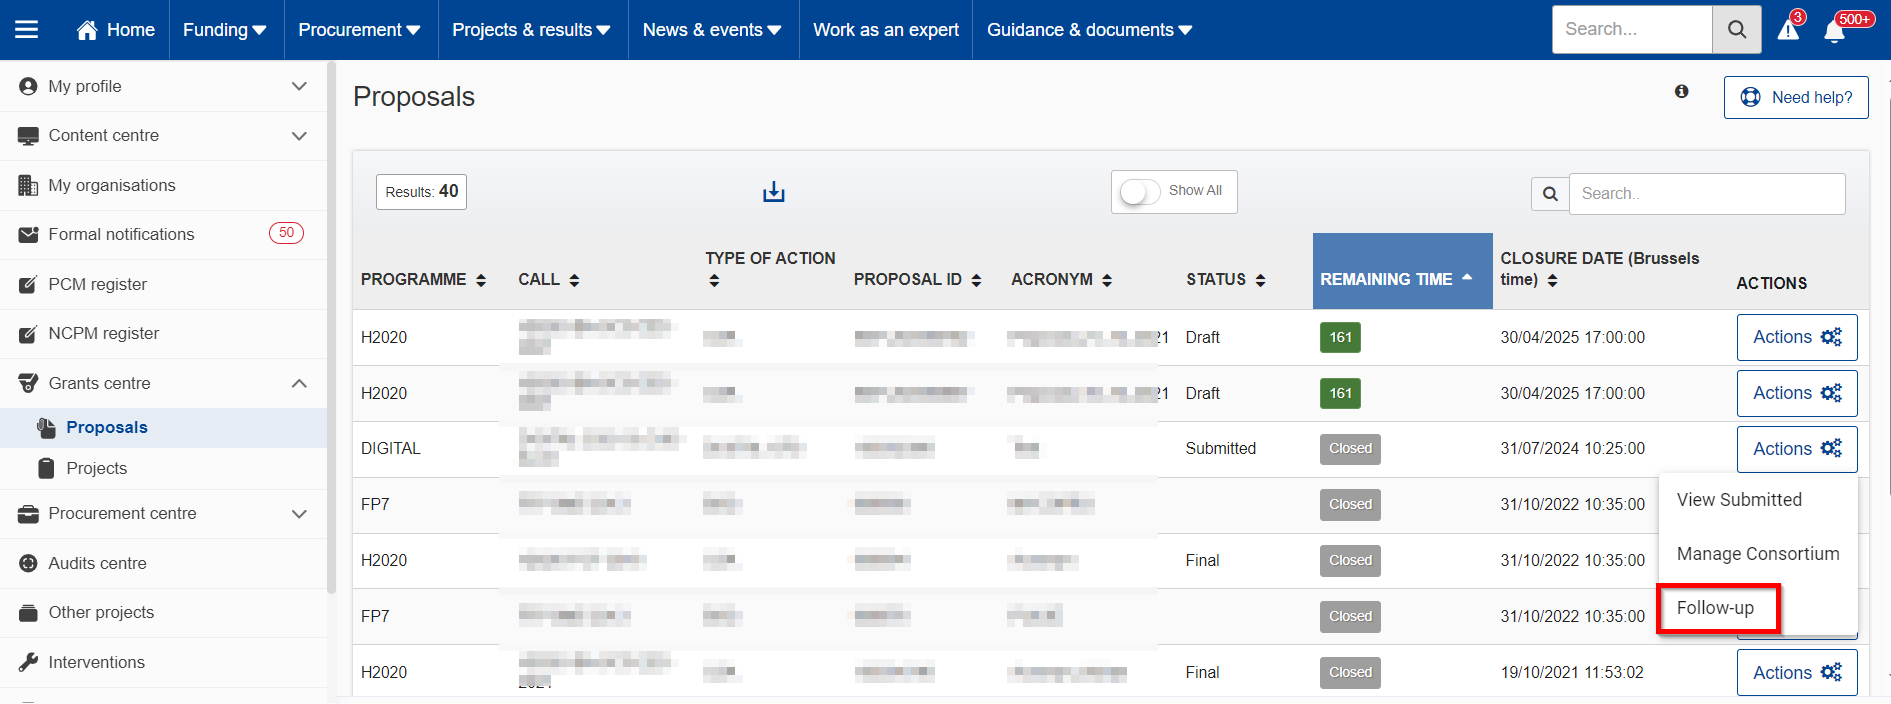The width and height of the screenshot is (1891, 704).
Task: Click the Closed badge in DIGITAL row
Action: tap(1350, 449)
